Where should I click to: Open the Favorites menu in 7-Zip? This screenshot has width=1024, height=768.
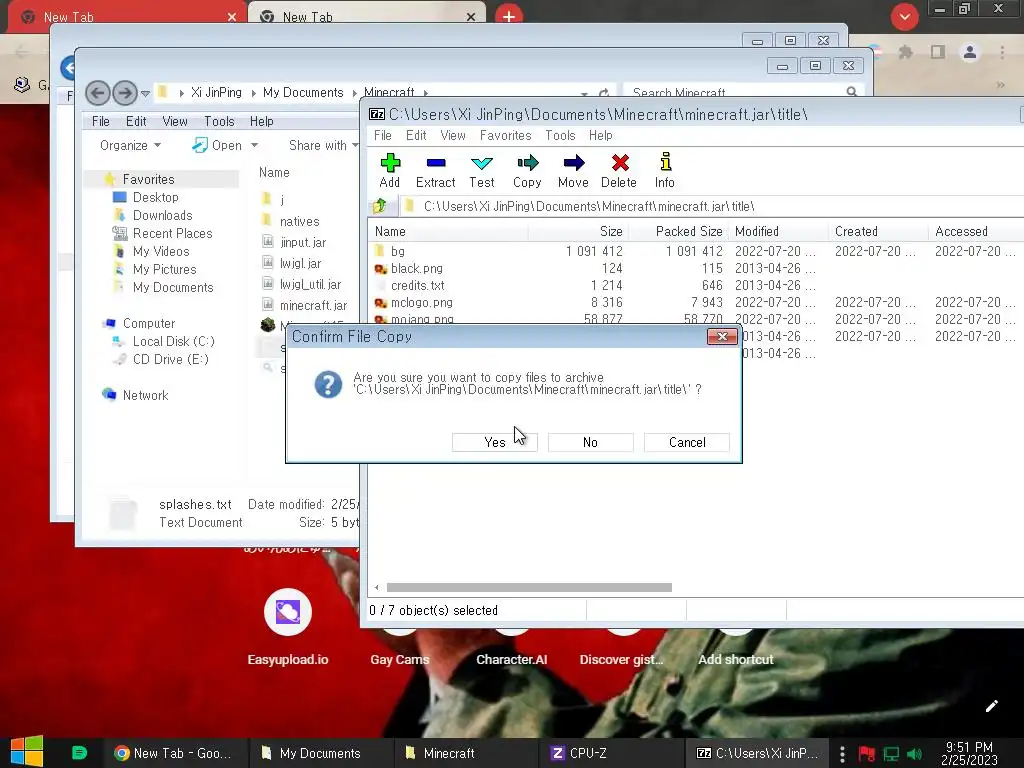pos(505,135)
